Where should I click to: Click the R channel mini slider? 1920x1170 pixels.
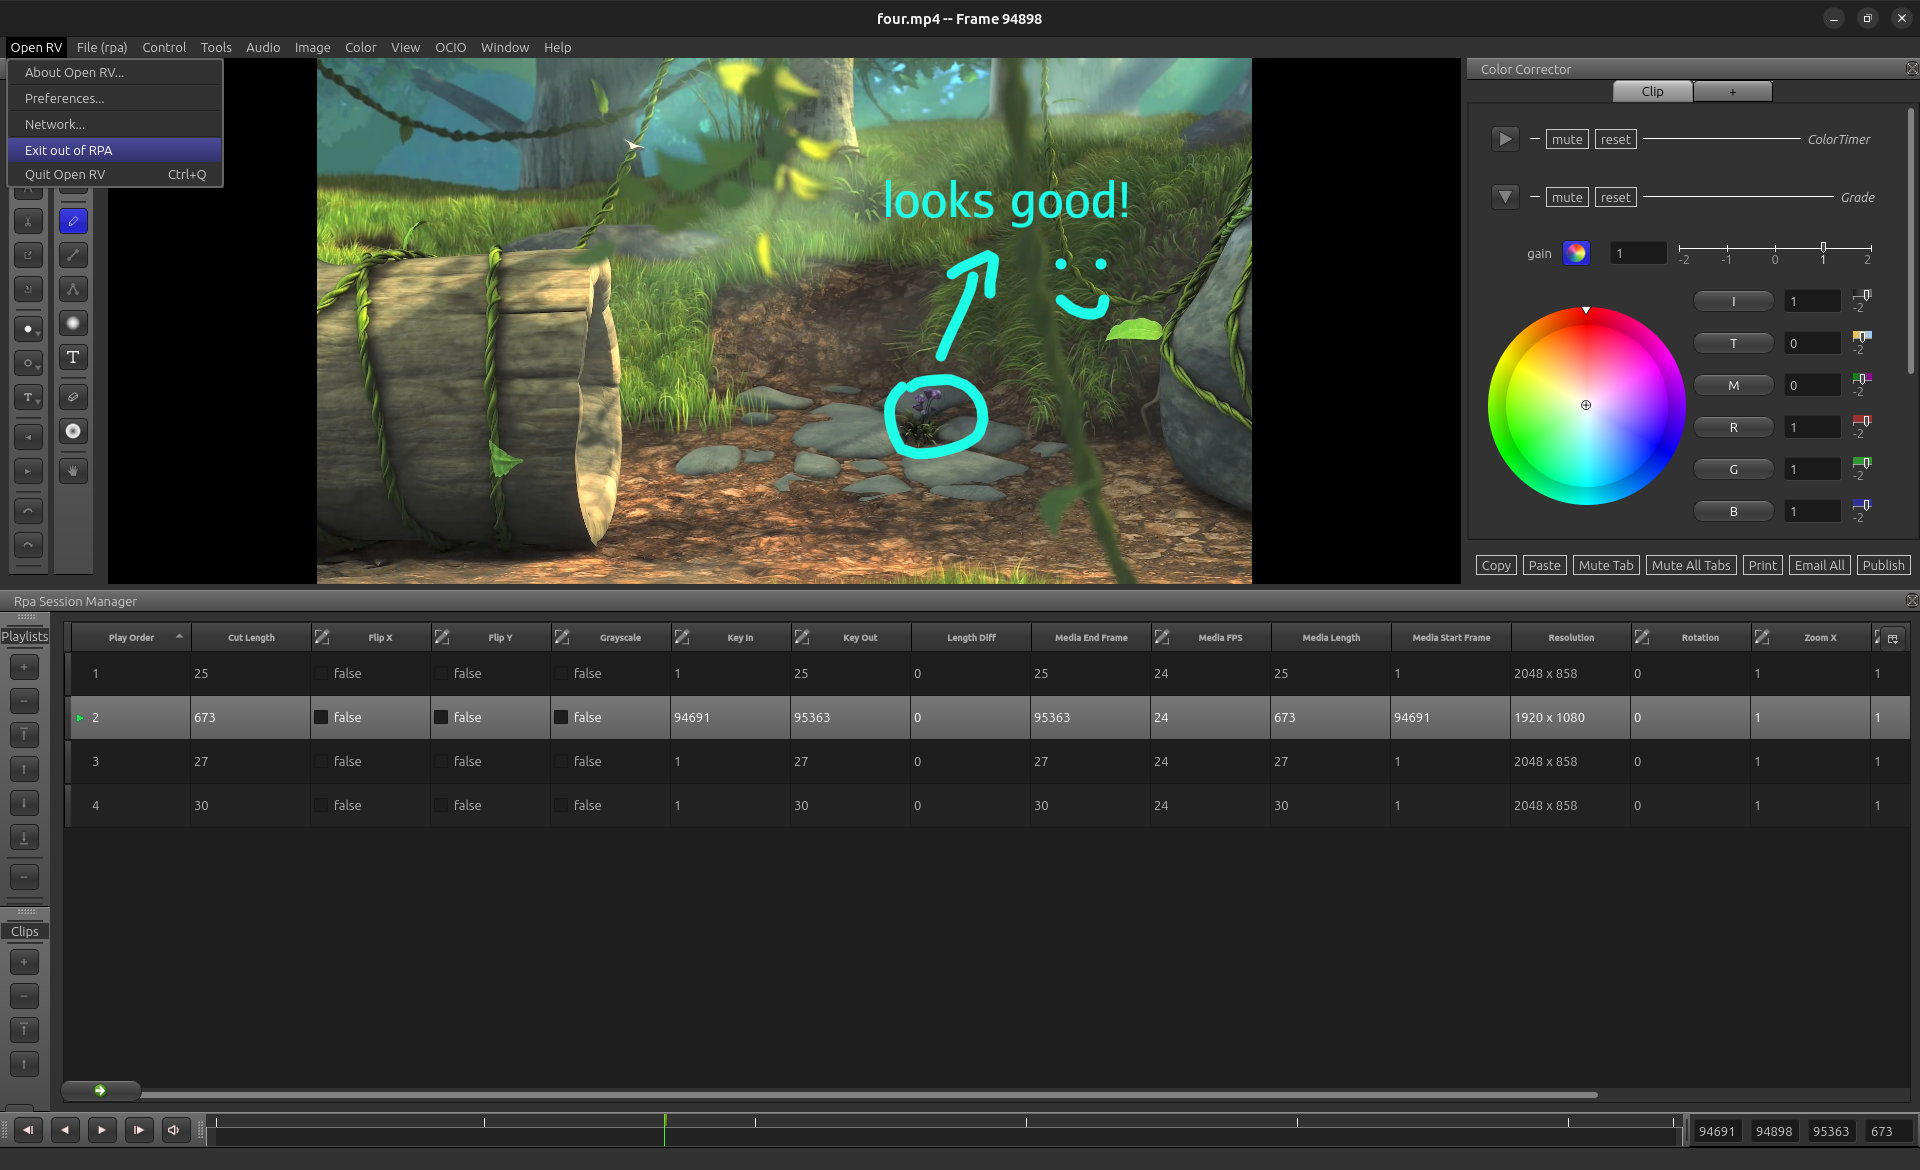[1861, 421]
